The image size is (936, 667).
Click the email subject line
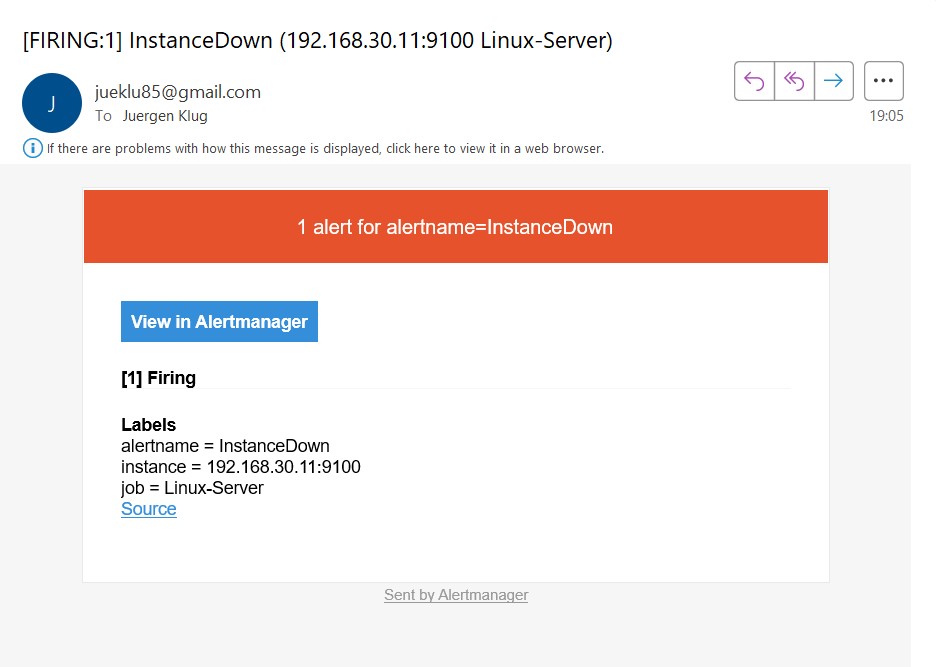tap(317, 41)
